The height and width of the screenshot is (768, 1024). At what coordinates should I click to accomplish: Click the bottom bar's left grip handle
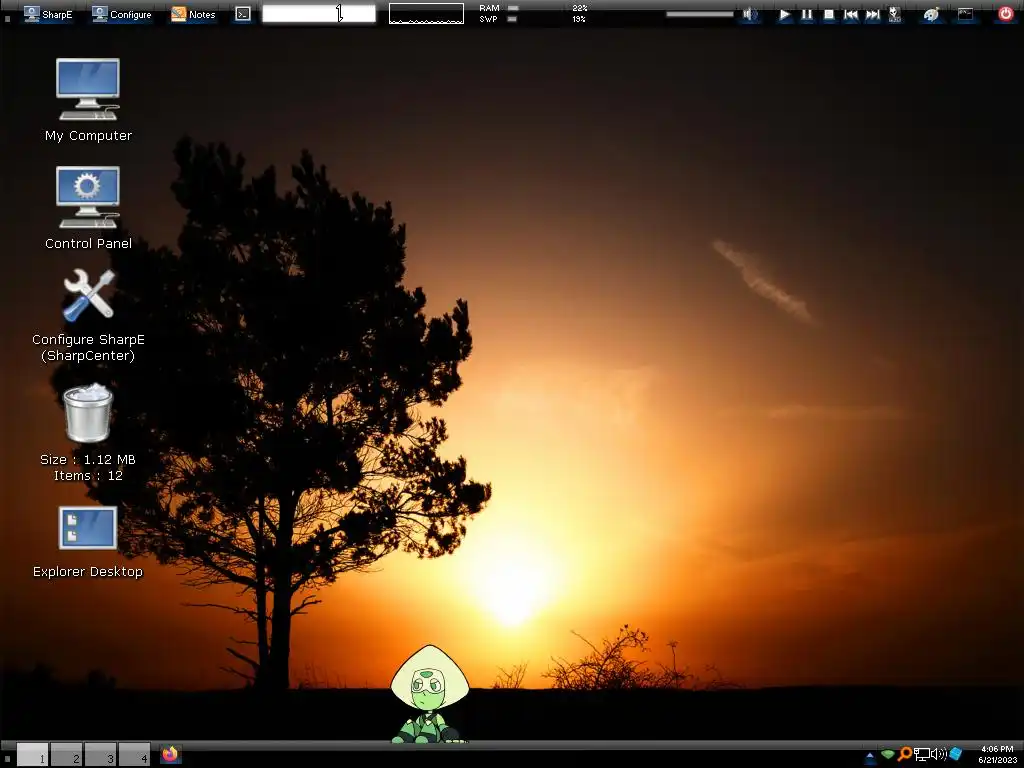click(x=6, y=759)
